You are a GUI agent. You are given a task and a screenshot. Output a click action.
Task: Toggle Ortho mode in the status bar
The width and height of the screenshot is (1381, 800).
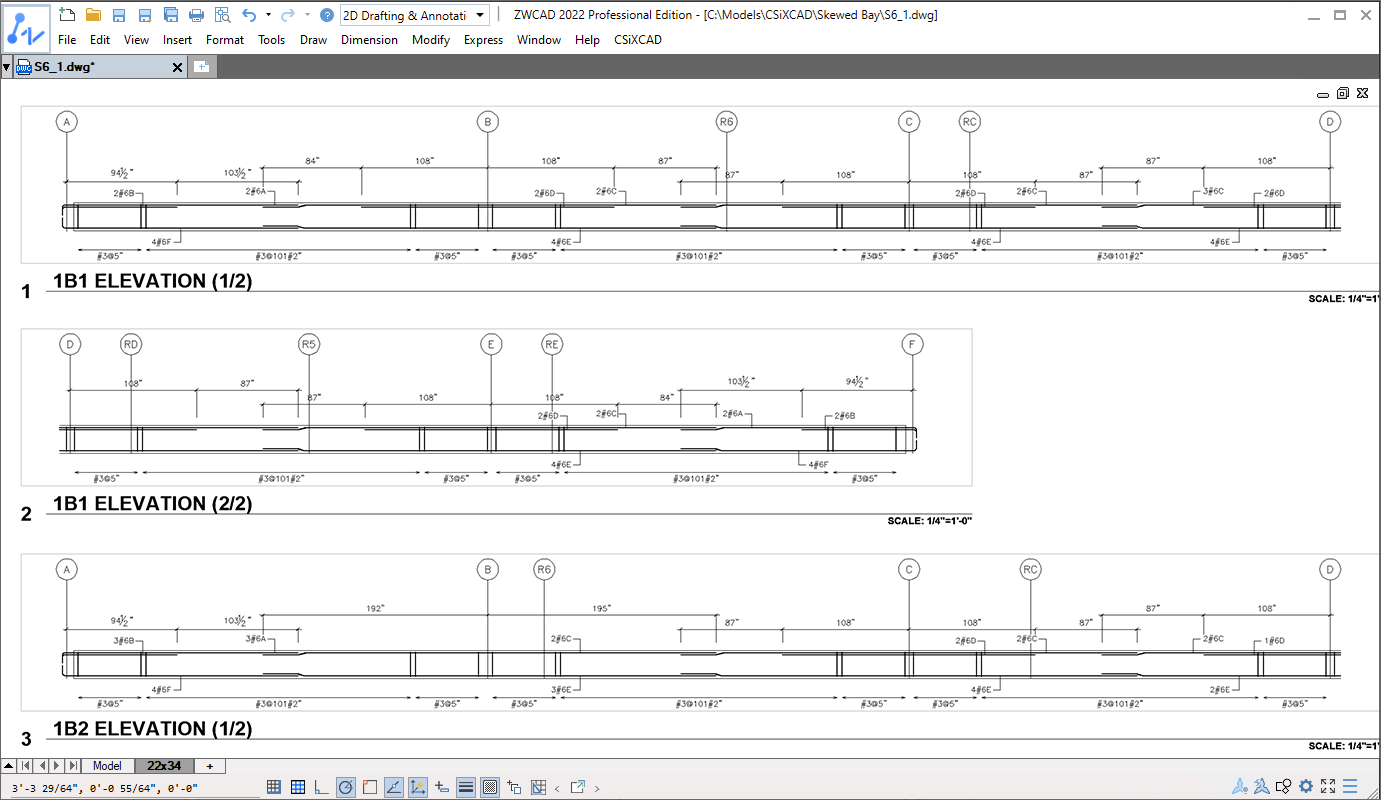(321, 787)
